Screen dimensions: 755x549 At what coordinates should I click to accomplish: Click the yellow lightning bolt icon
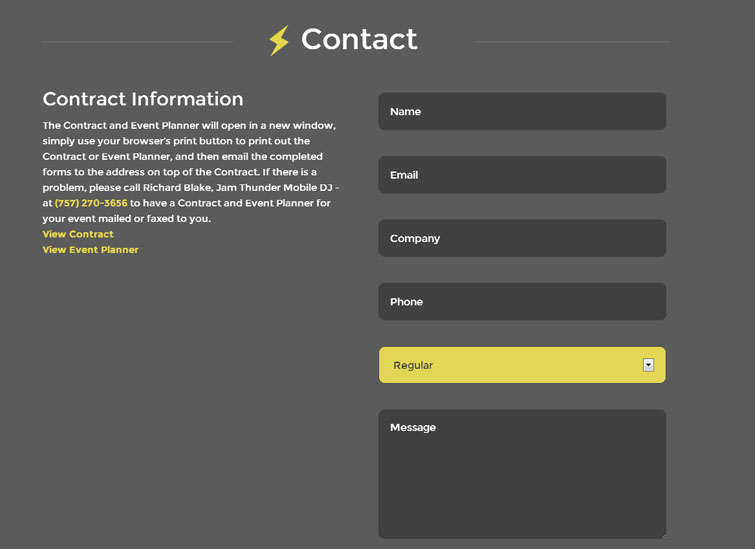[x=279, y=40]
